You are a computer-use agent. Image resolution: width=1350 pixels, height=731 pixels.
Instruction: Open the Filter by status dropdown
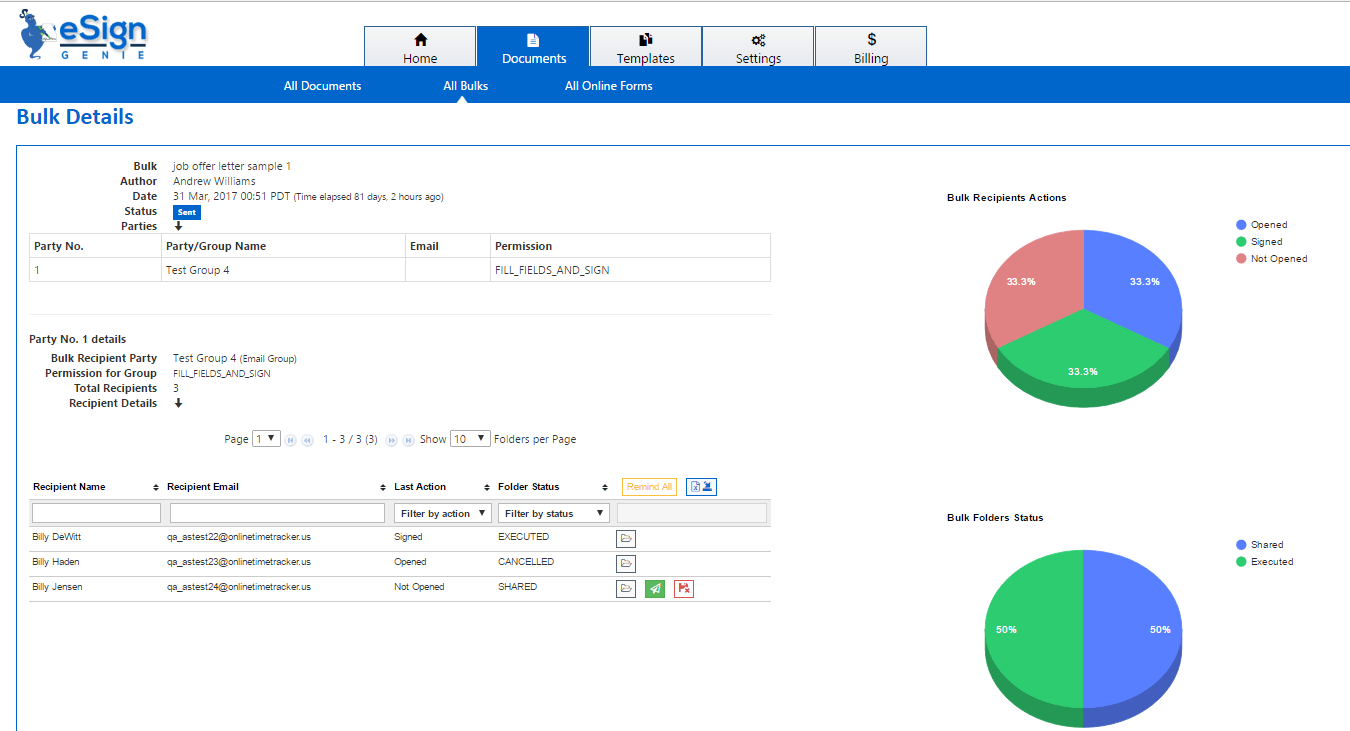click(x=553, y=512)
